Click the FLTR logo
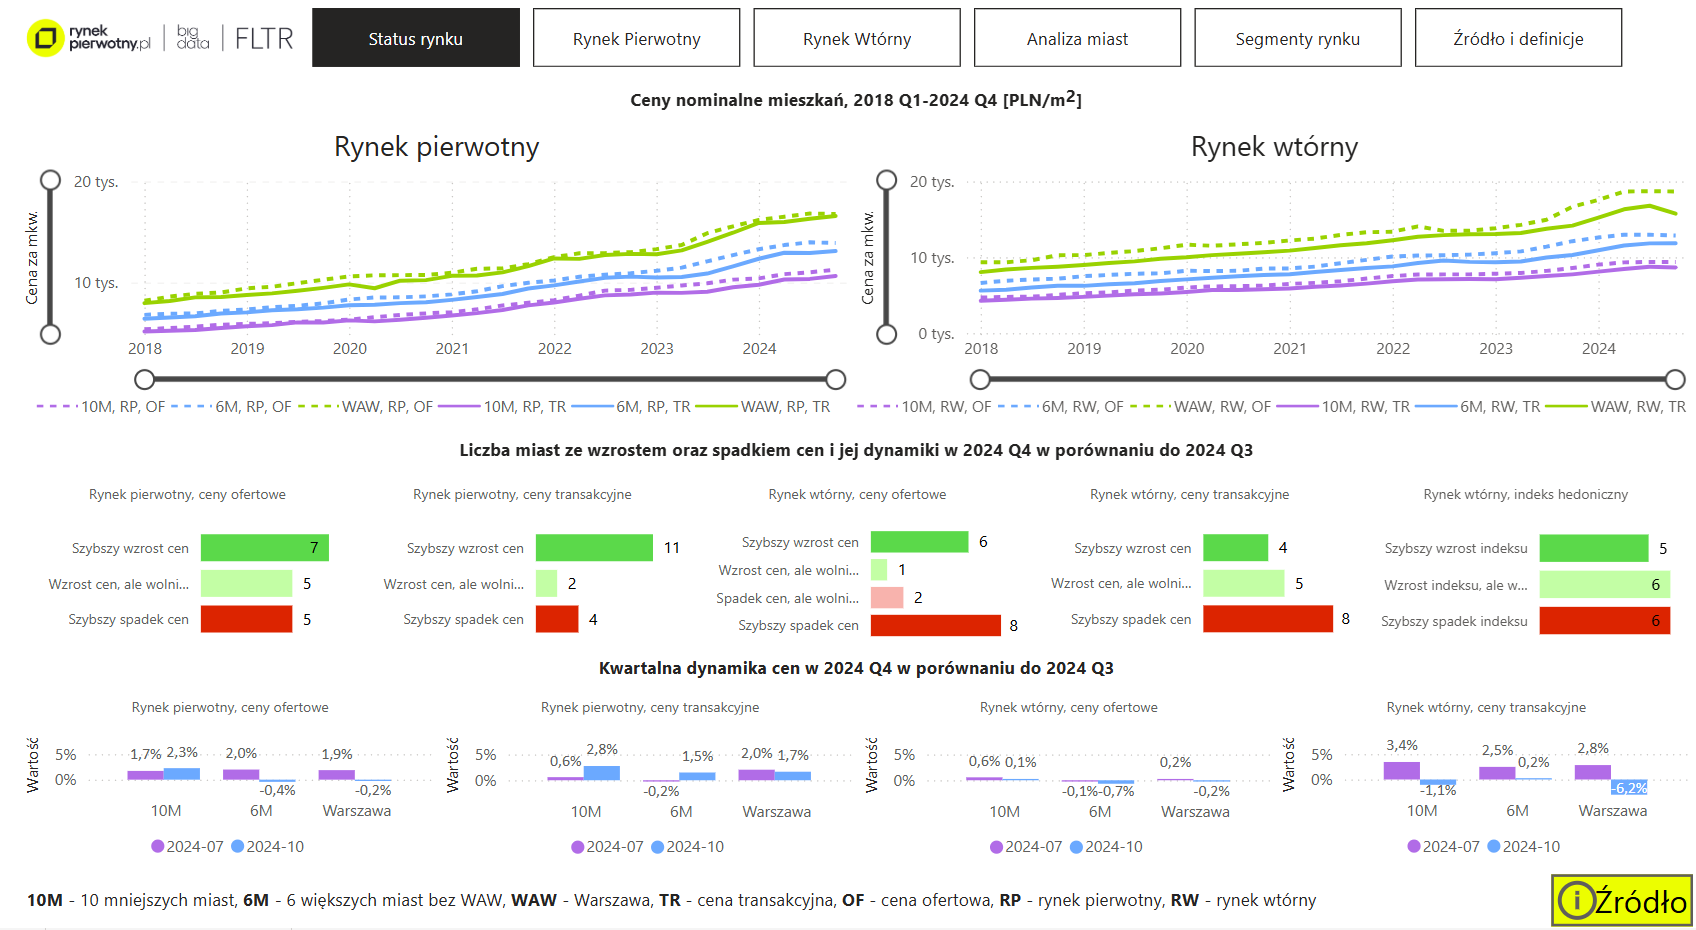The height and width of the screenshot is (930, 1696). point(264,38)
